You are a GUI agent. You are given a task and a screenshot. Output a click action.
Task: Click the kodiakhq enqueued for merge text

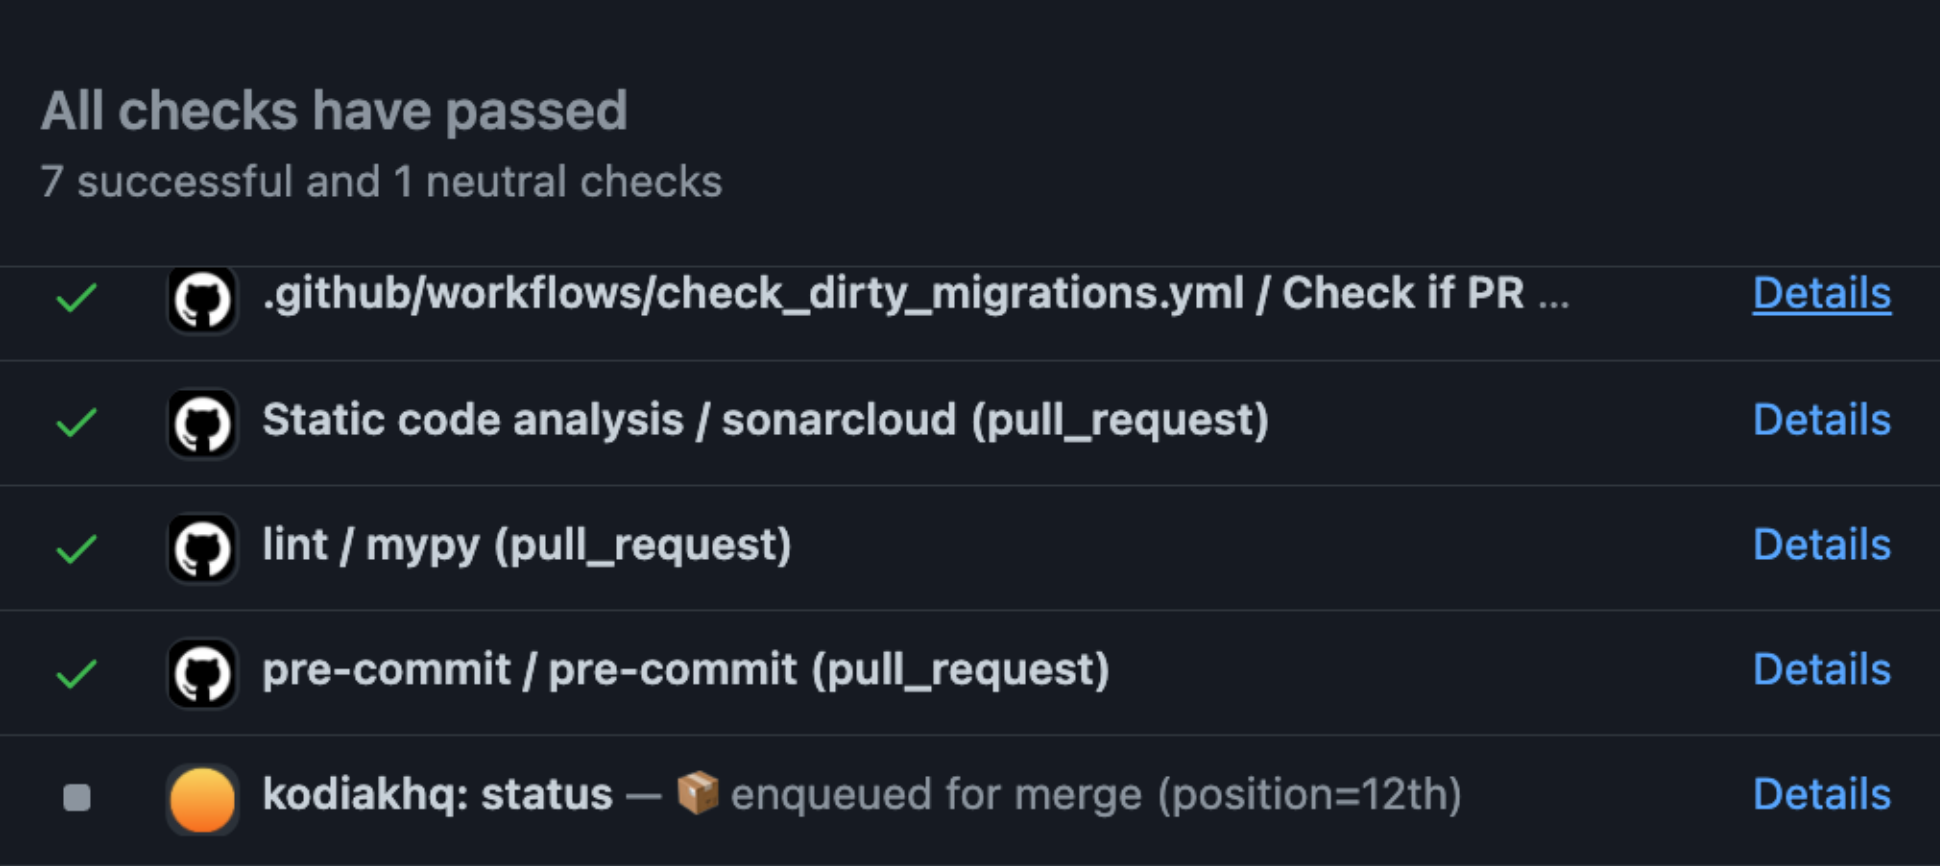pyautogui.click(x=1095, y=795)
